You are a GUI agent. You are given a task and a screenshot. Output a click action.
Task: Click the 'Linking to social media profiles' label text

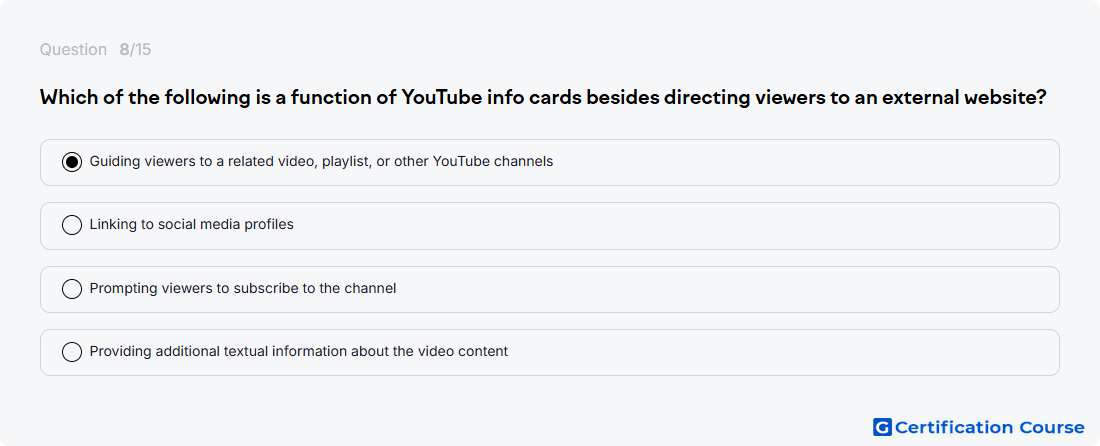point(192,225)
